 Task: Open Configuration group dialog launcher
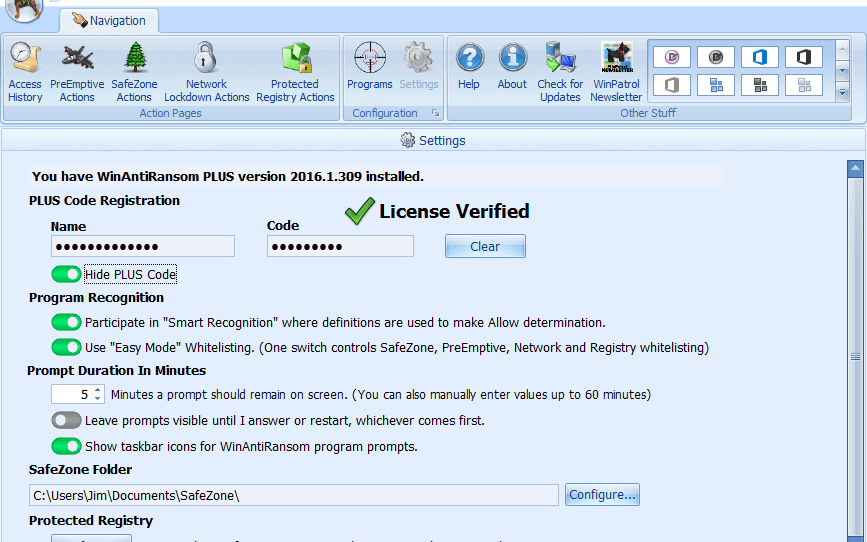(436, 113)
